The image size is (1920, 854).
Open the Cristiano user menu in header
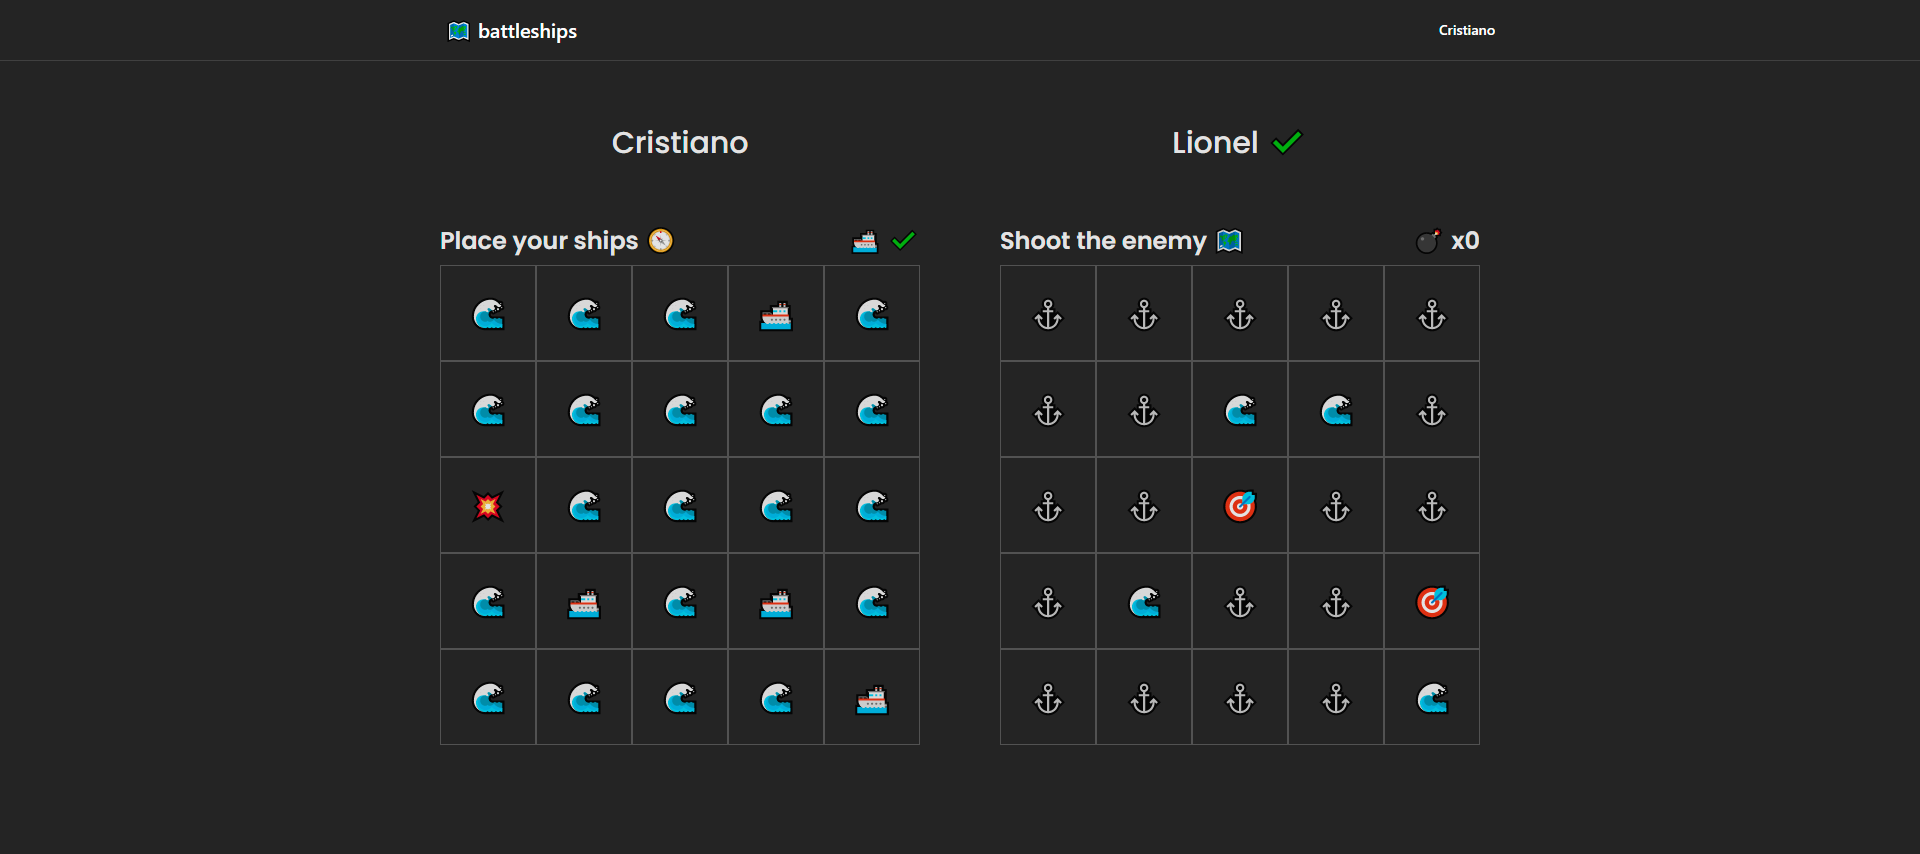tap(1466, 30)
